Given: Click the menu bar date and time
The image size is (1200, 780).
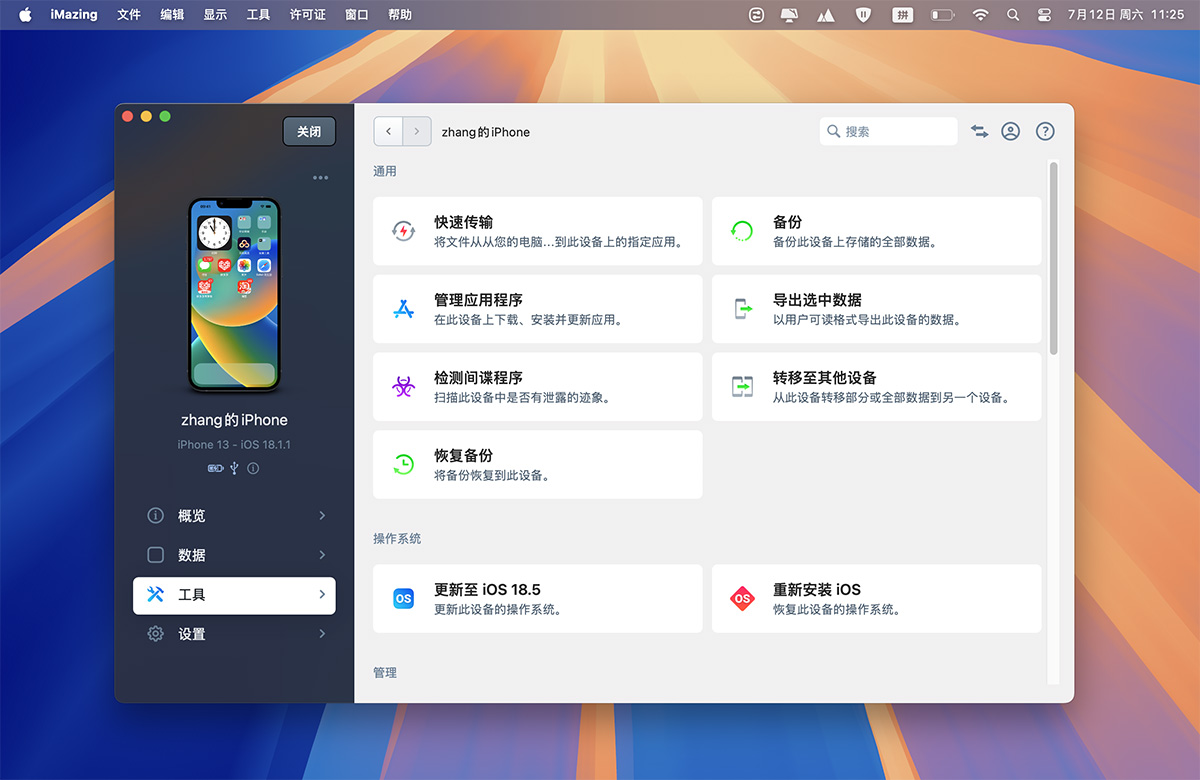Looking at the screenshot, I should pyautogui.click(x=1125, y=15).
